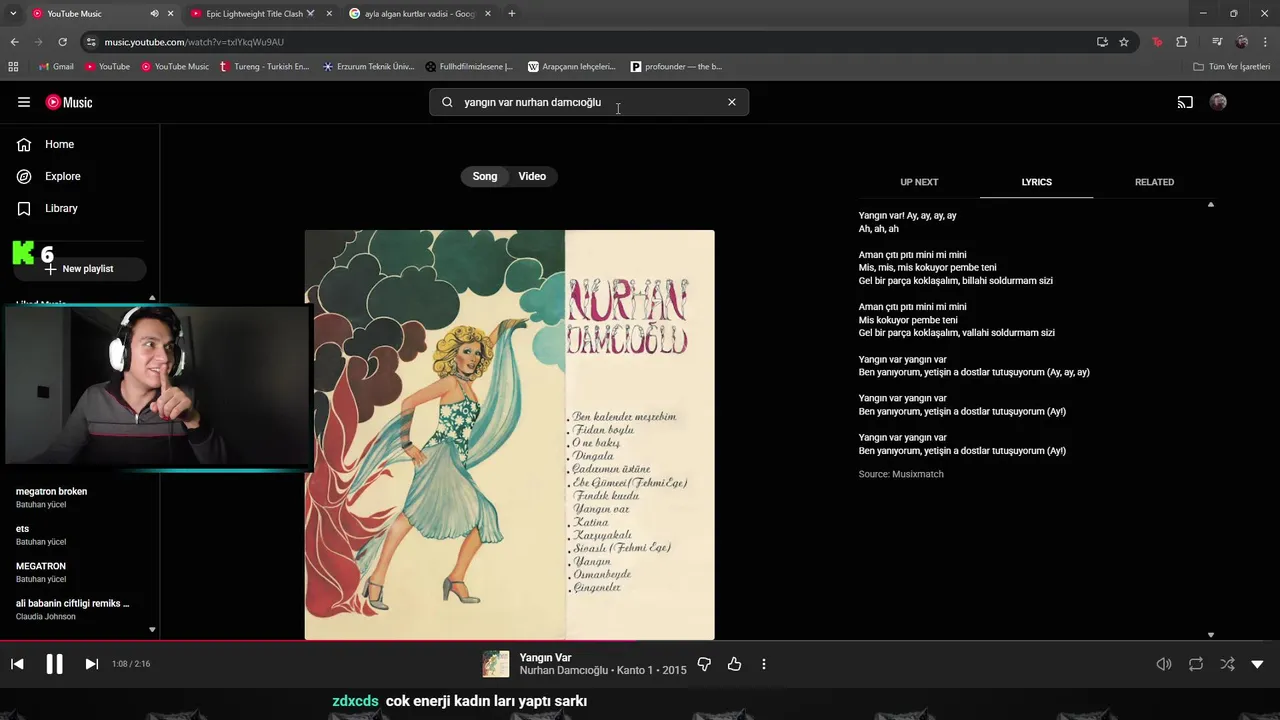The width and height of the screenshot is (1280, 720).
Task: Like the song Yangın Var
Action: (x=734, y=664)
